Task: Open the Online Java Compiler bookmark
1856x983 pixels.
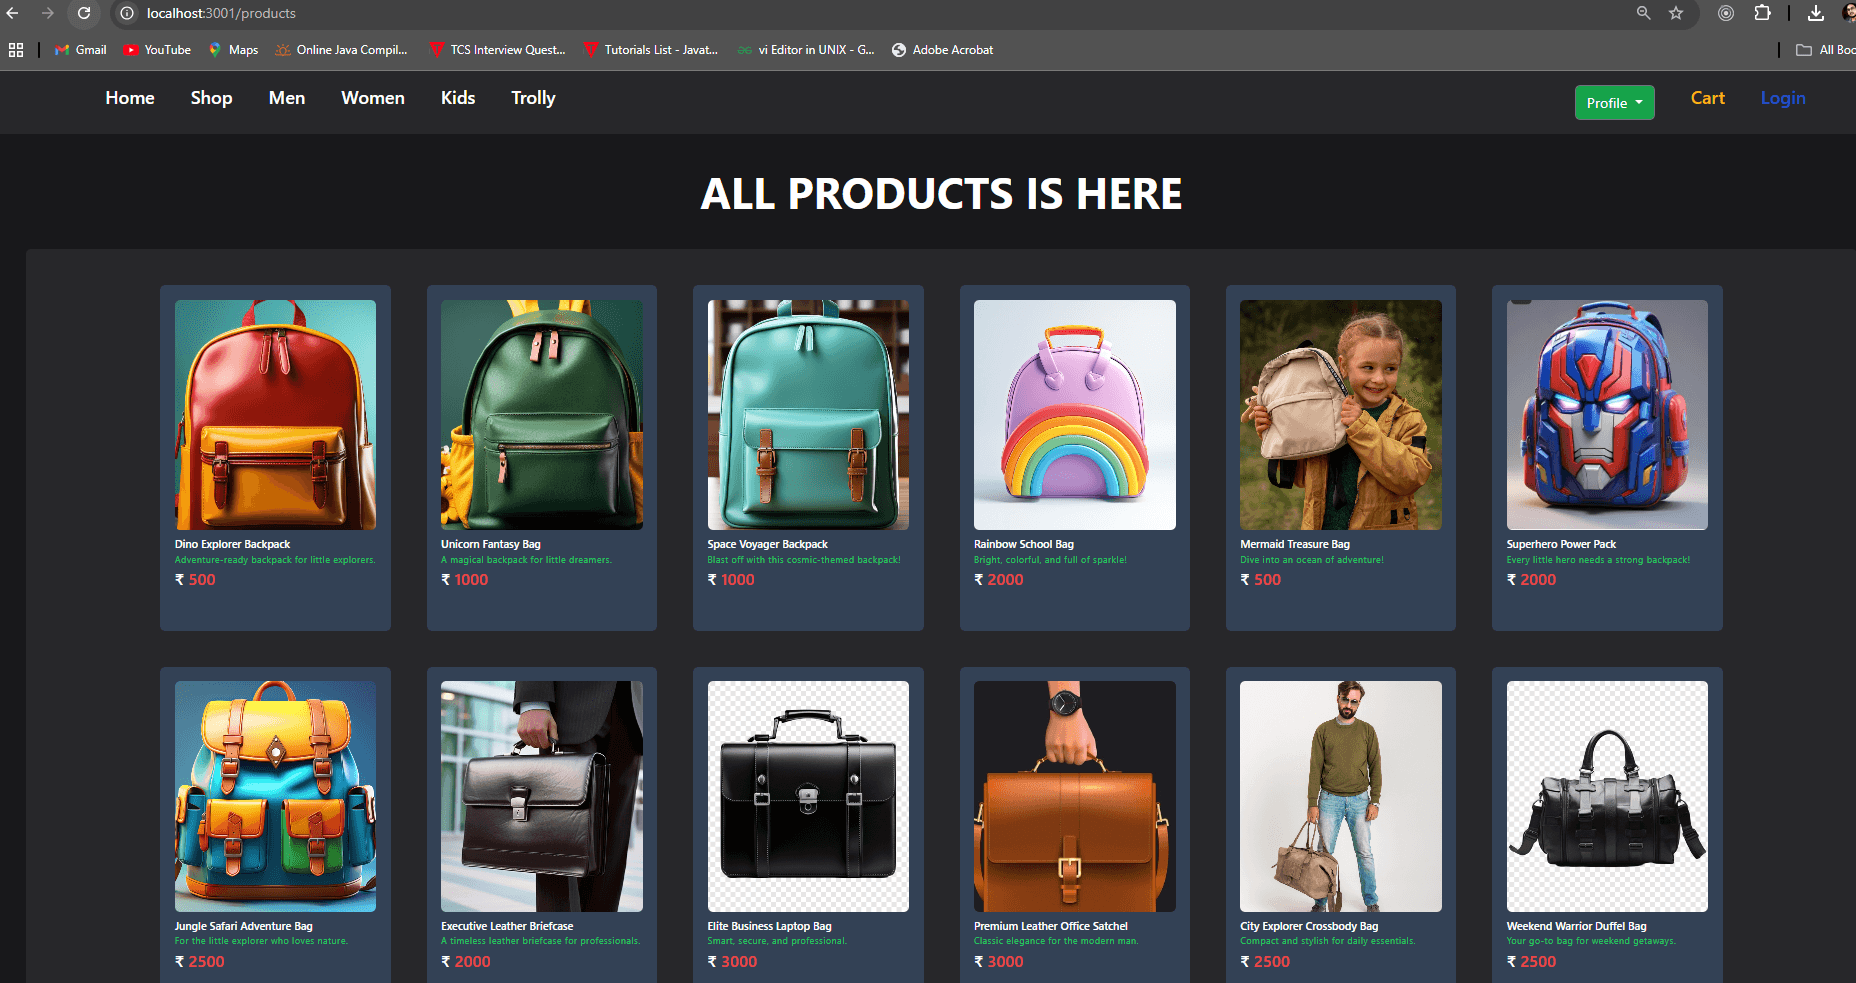Action: click(x=342, y=50)
